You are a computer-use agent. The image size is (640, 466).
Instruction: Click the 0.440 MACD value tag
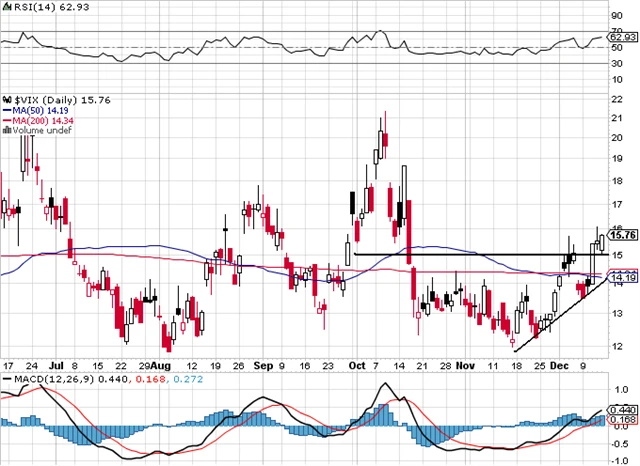point(623,410)
